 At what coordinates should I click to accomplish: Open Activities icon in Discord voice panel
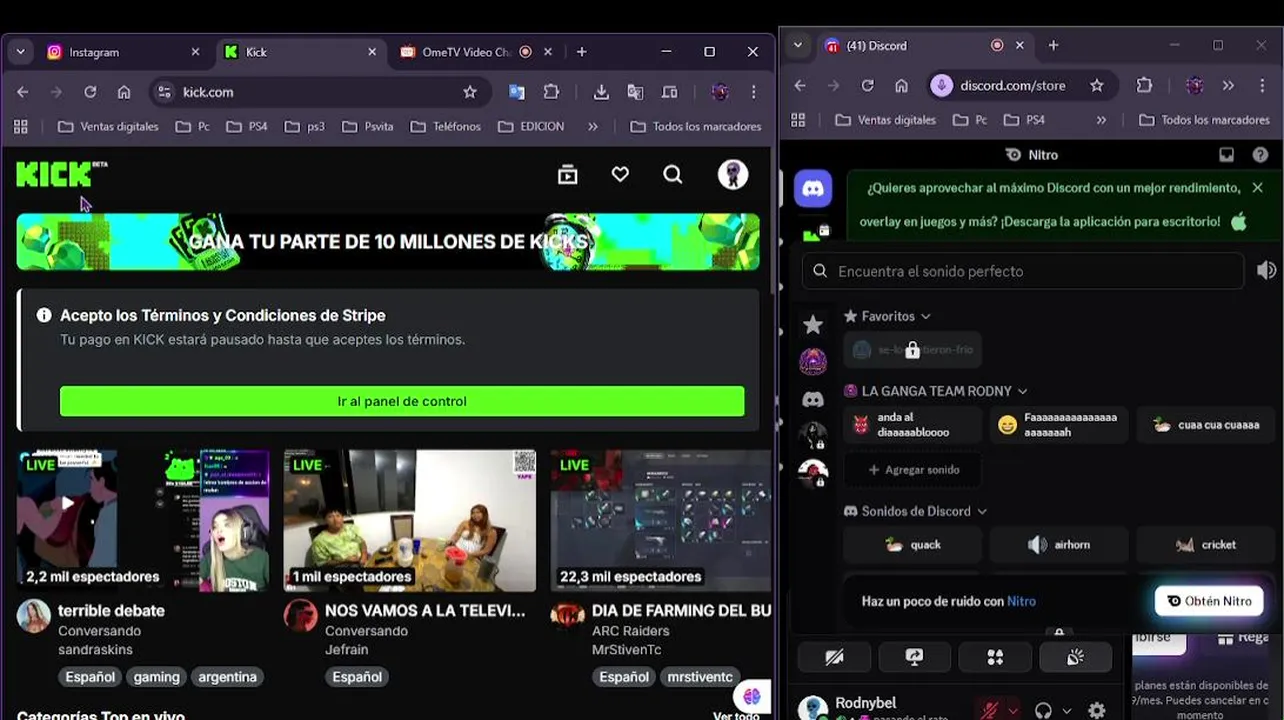coord(994,657)
